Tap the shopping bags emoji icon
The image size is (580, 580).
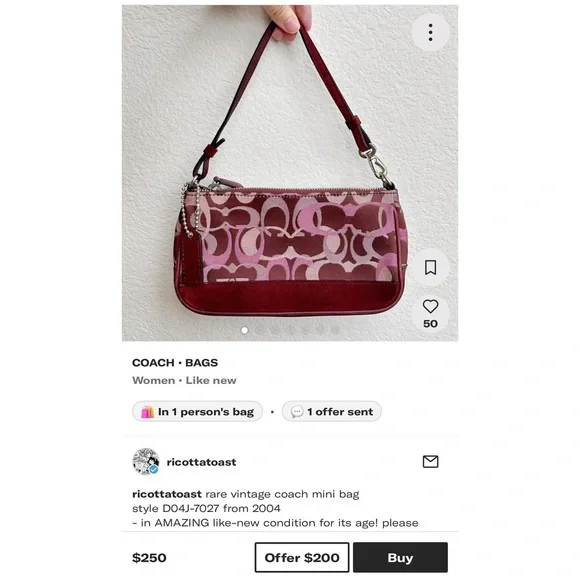148,412
